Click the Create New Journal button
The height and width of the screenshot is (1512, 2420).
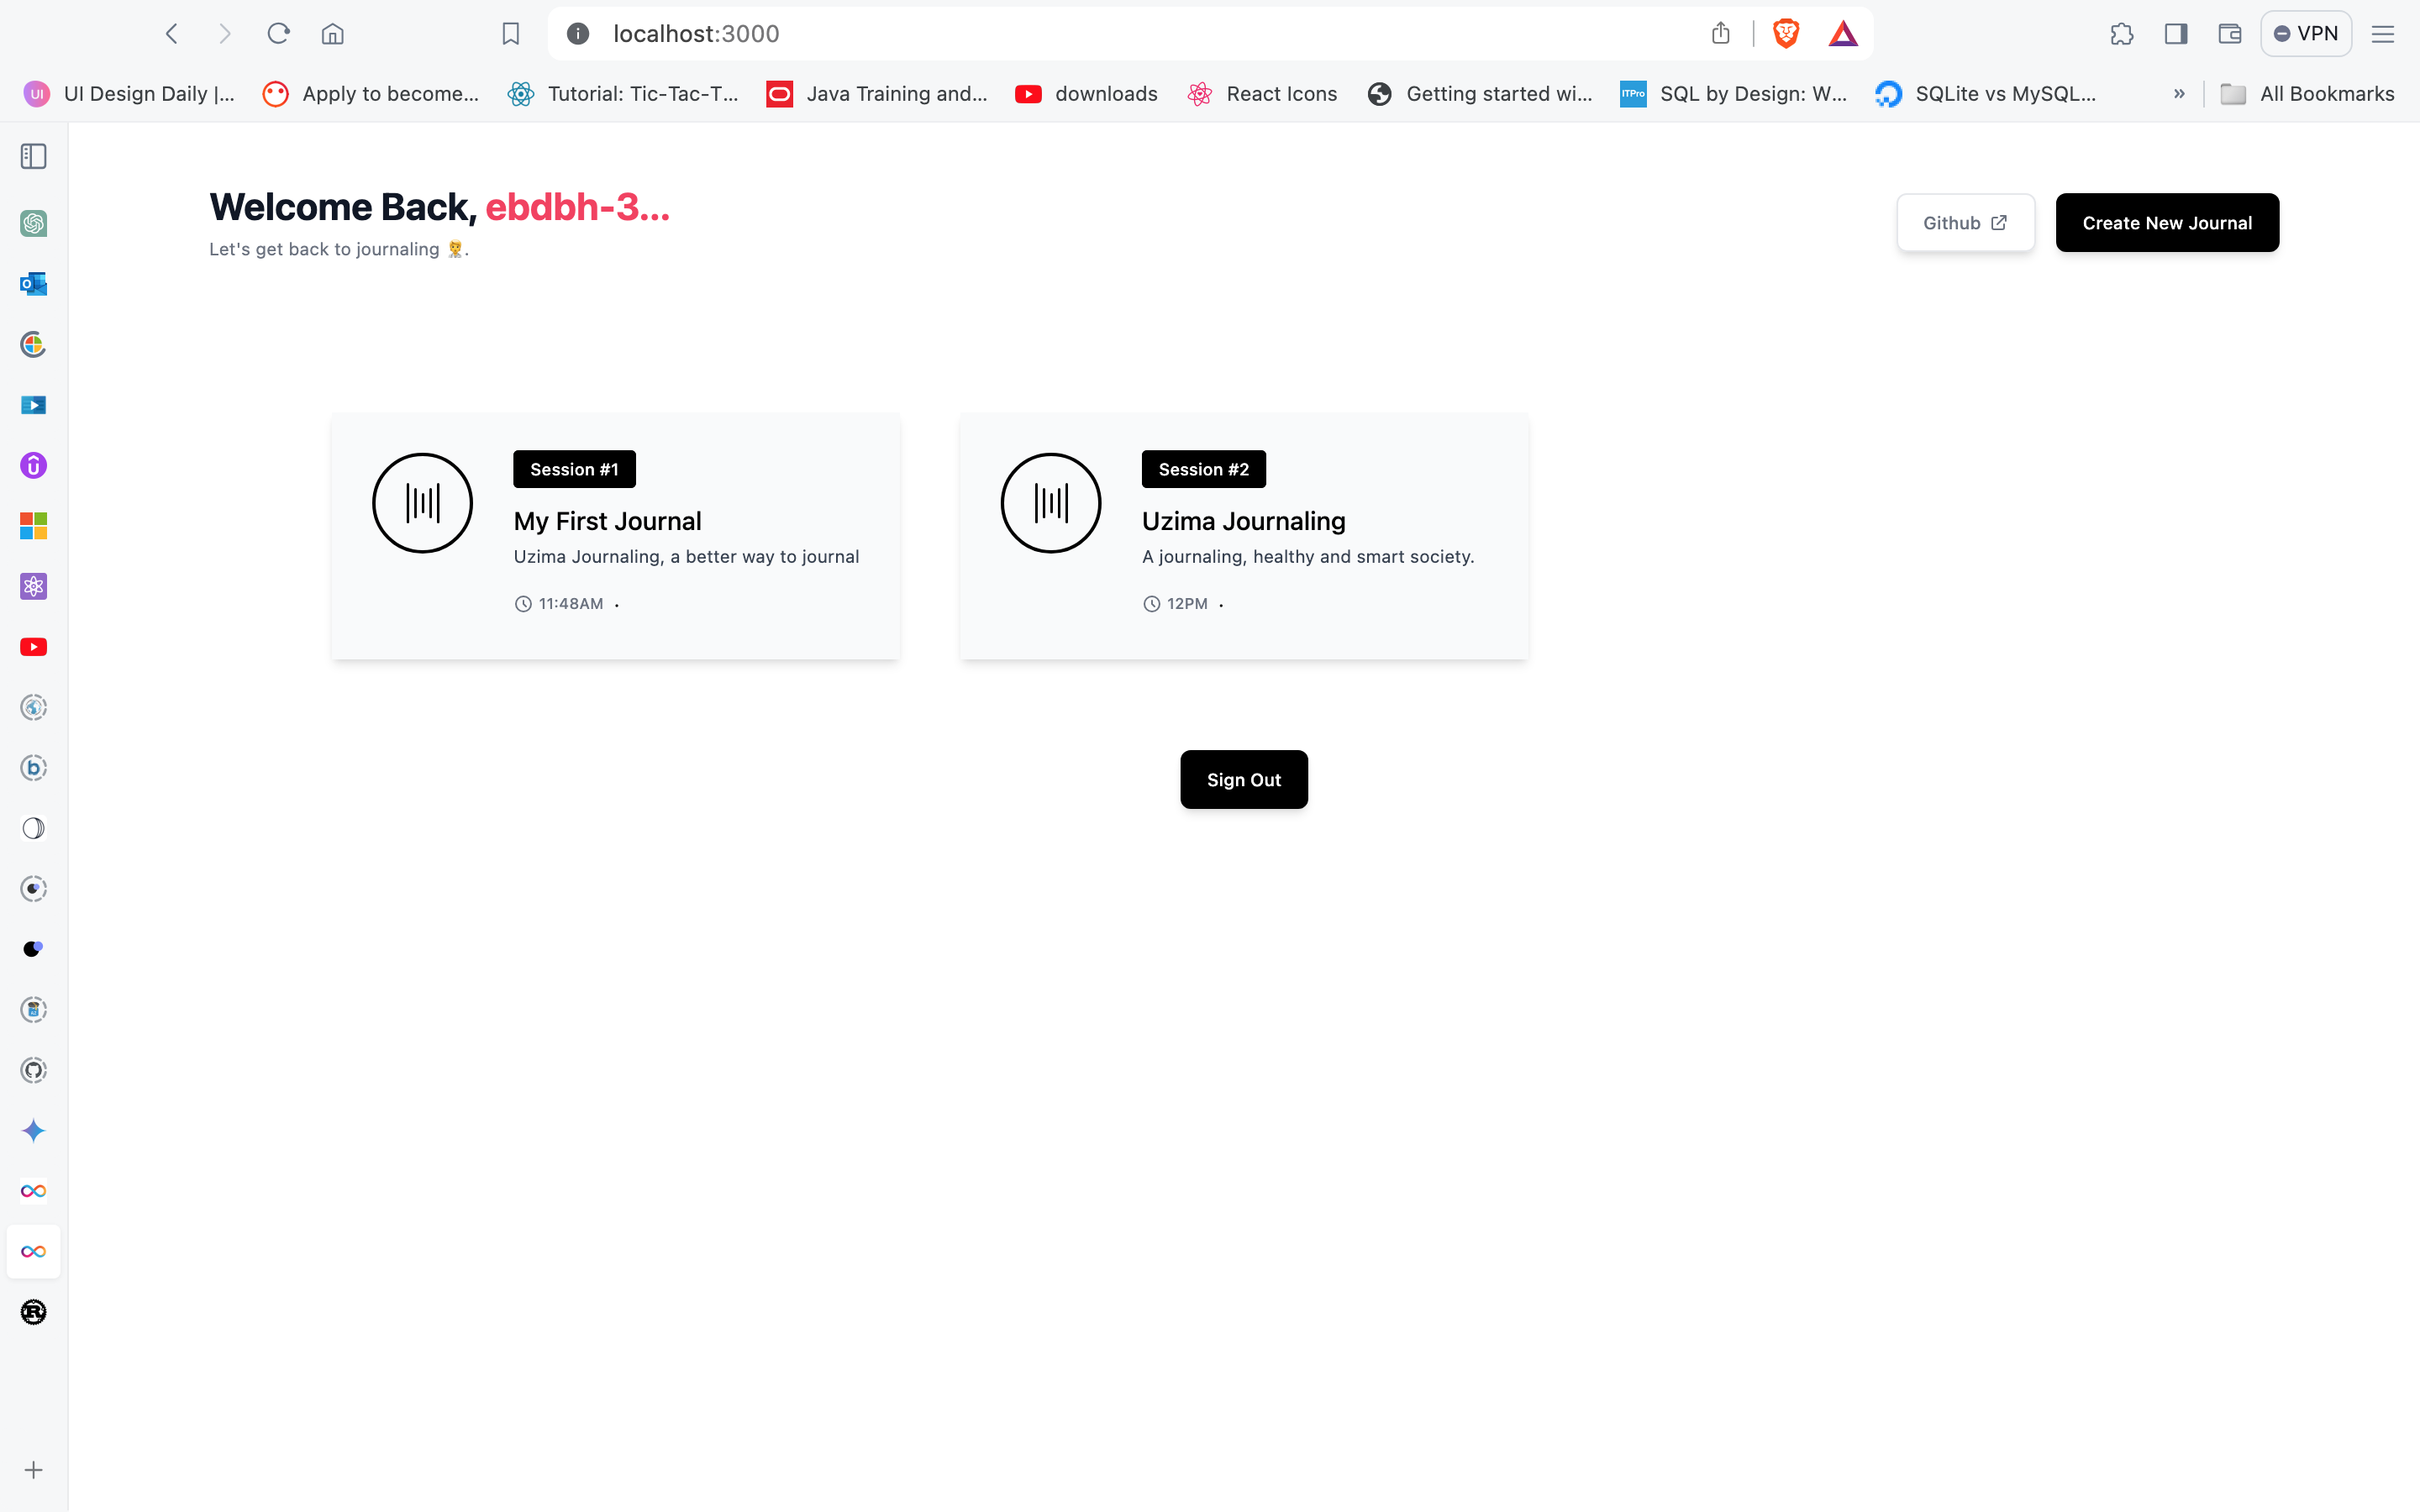pyautogui.click(x=2166, y=222)
